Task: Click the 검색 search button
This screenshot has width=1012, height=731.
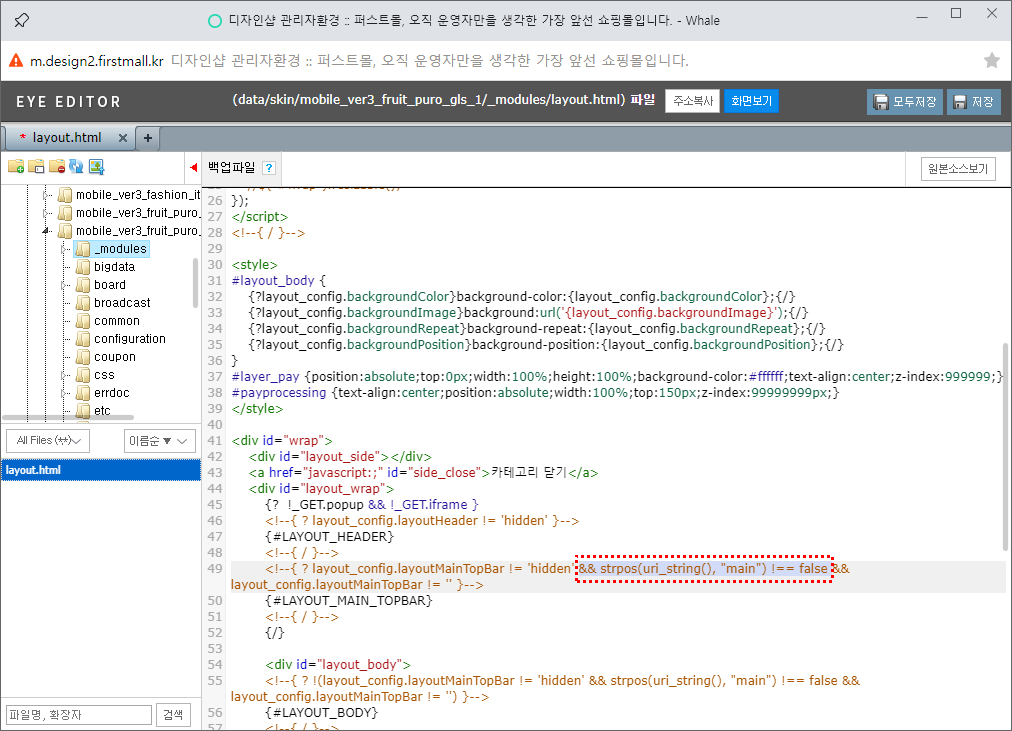Action: coord(173,715)
